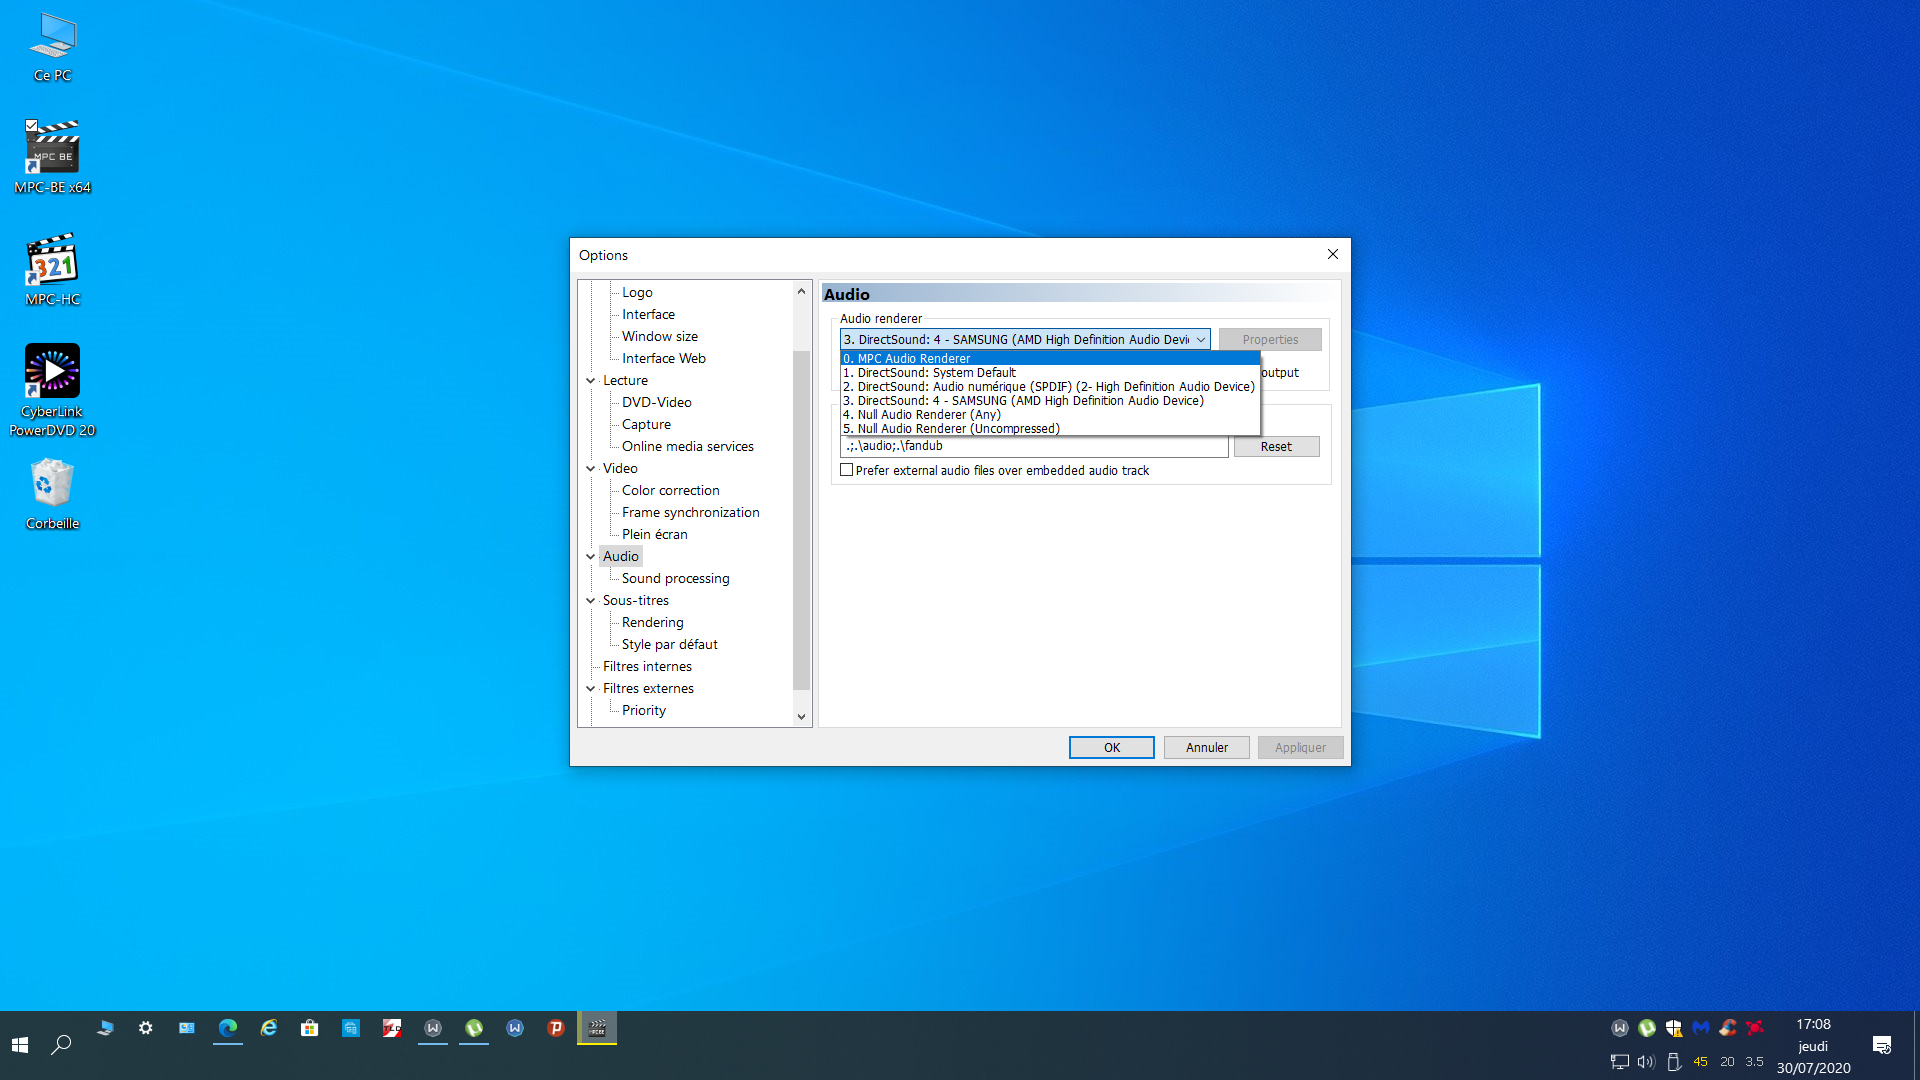Select Interface Web in options tree
Image resolution: width=1920 pixels, height=1080 pixels.
click(664, 359)
